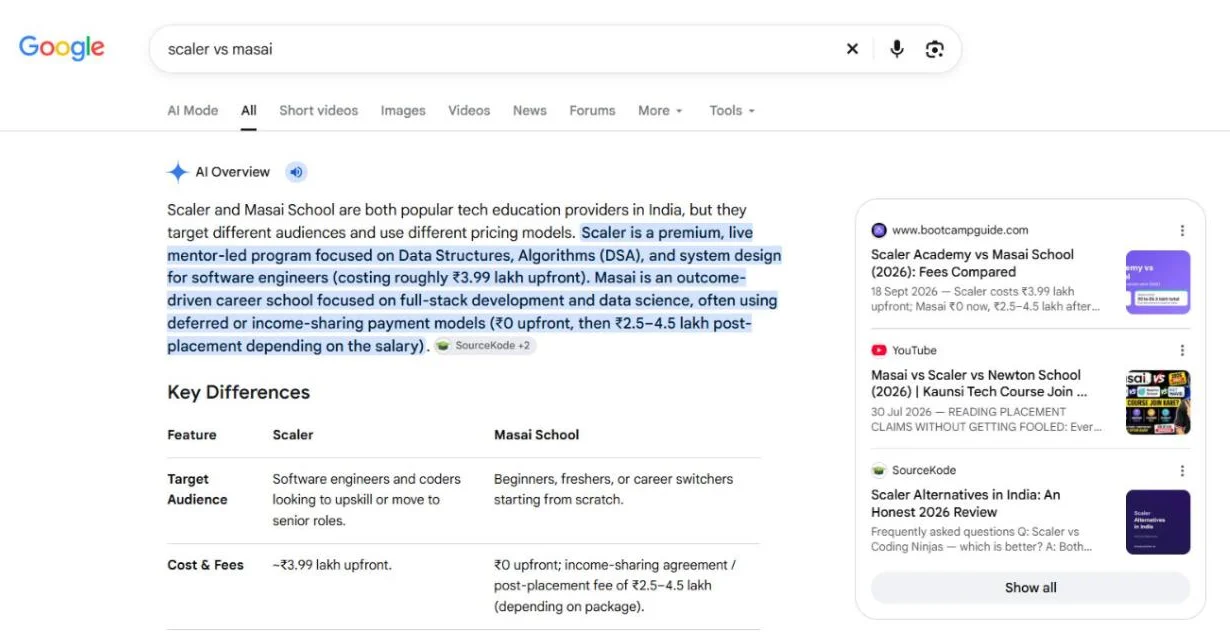Viewport: 1230px width, 640px height.
Task: Click the 'Key Differences' heading
Action: [x=239, y=392]
